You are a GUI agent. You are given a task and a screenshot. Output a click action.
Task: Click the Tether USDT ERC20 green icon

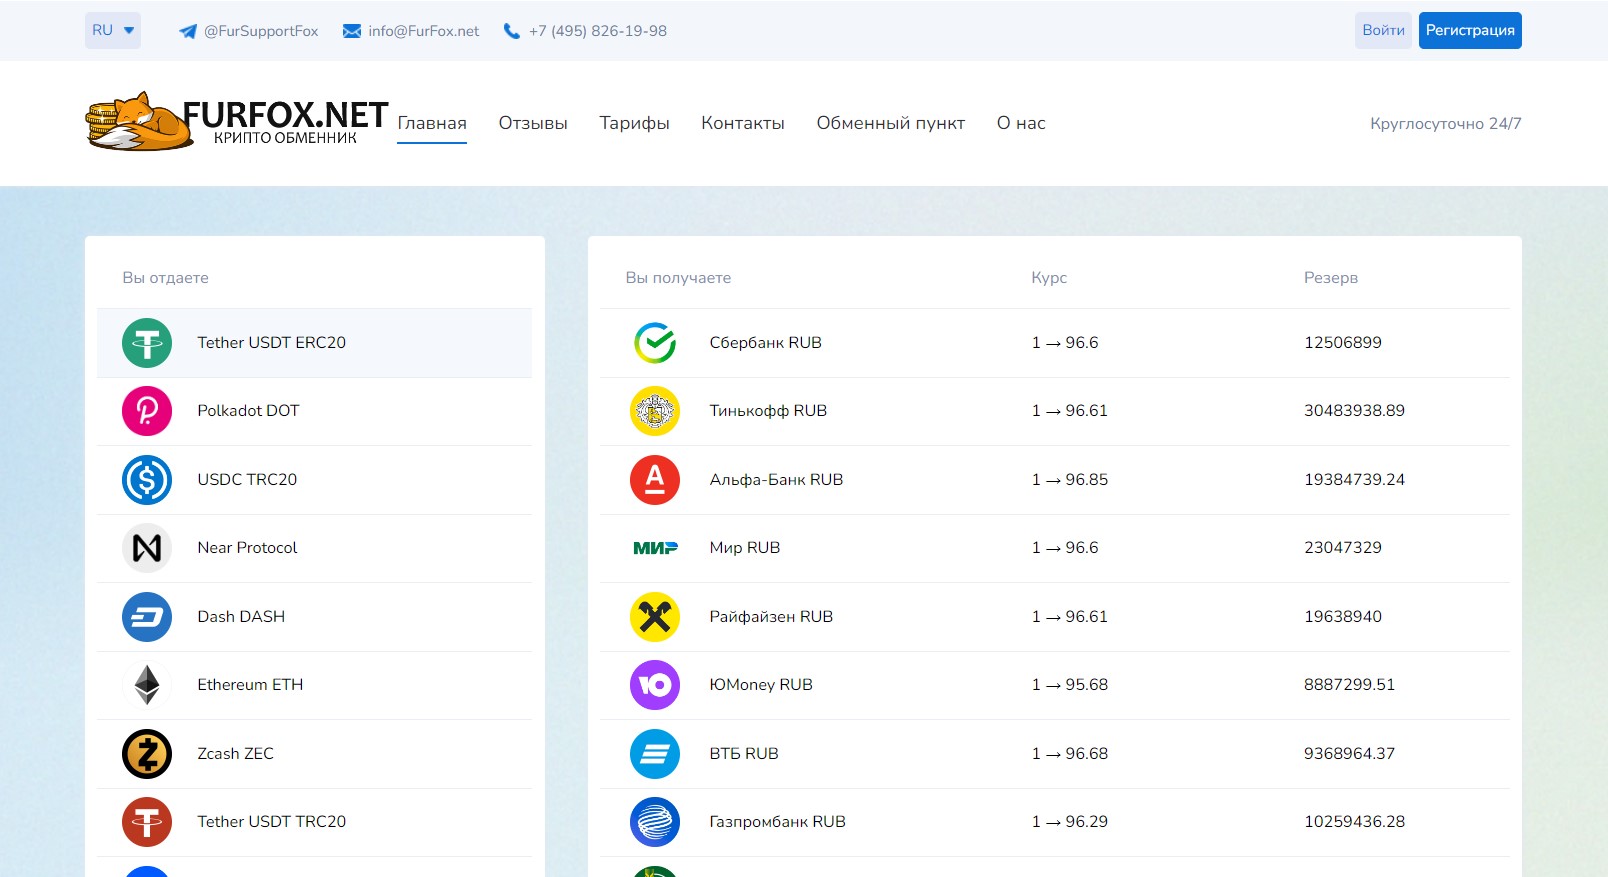tap(147, 343)
